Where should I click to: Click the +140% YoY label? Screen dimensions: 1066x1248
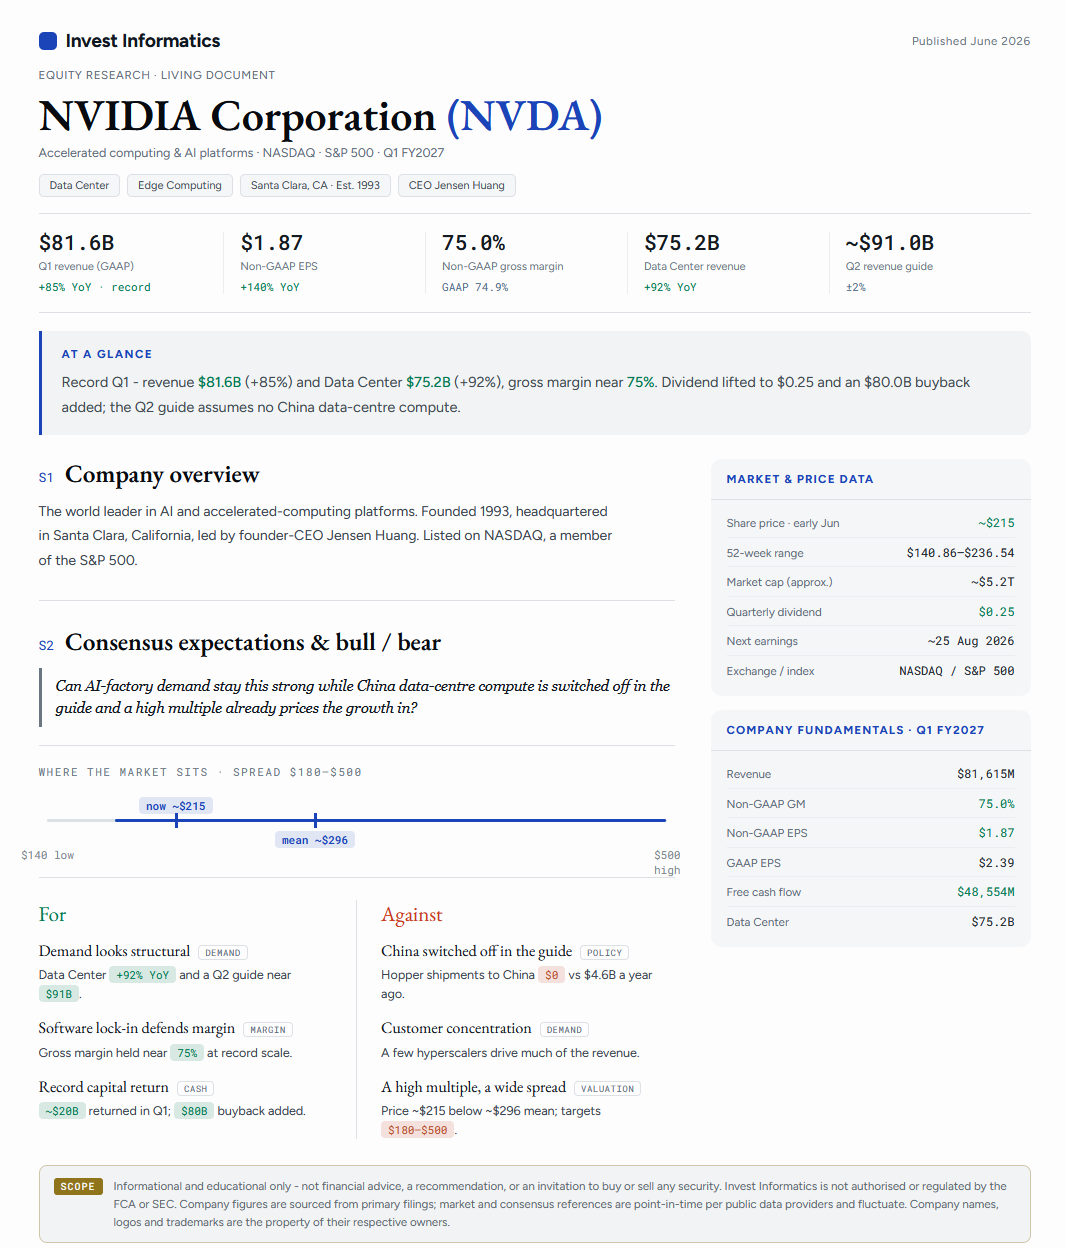coord(270,287)
